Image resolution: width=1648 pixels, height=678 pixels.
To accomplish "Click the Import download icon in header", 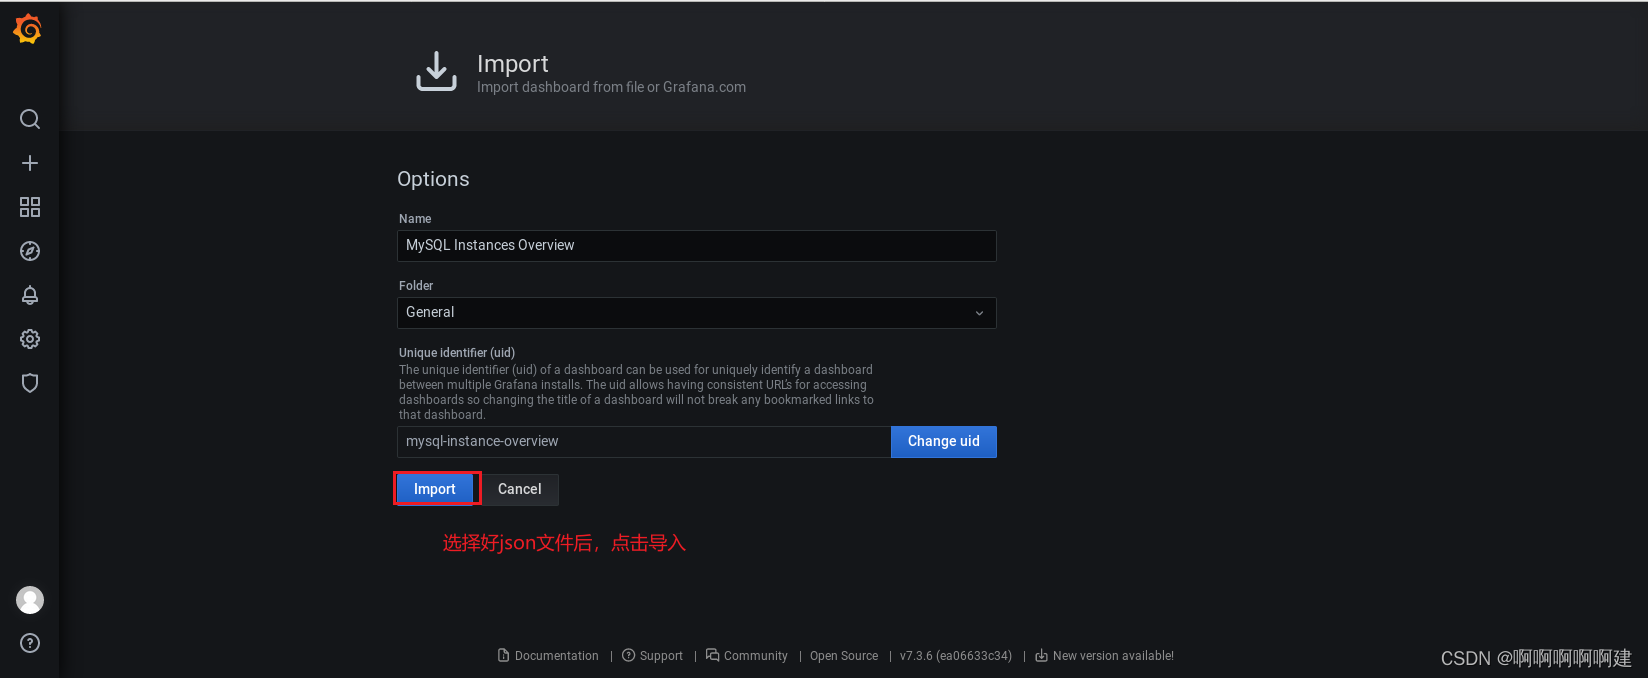I will (x=436, y=72).
